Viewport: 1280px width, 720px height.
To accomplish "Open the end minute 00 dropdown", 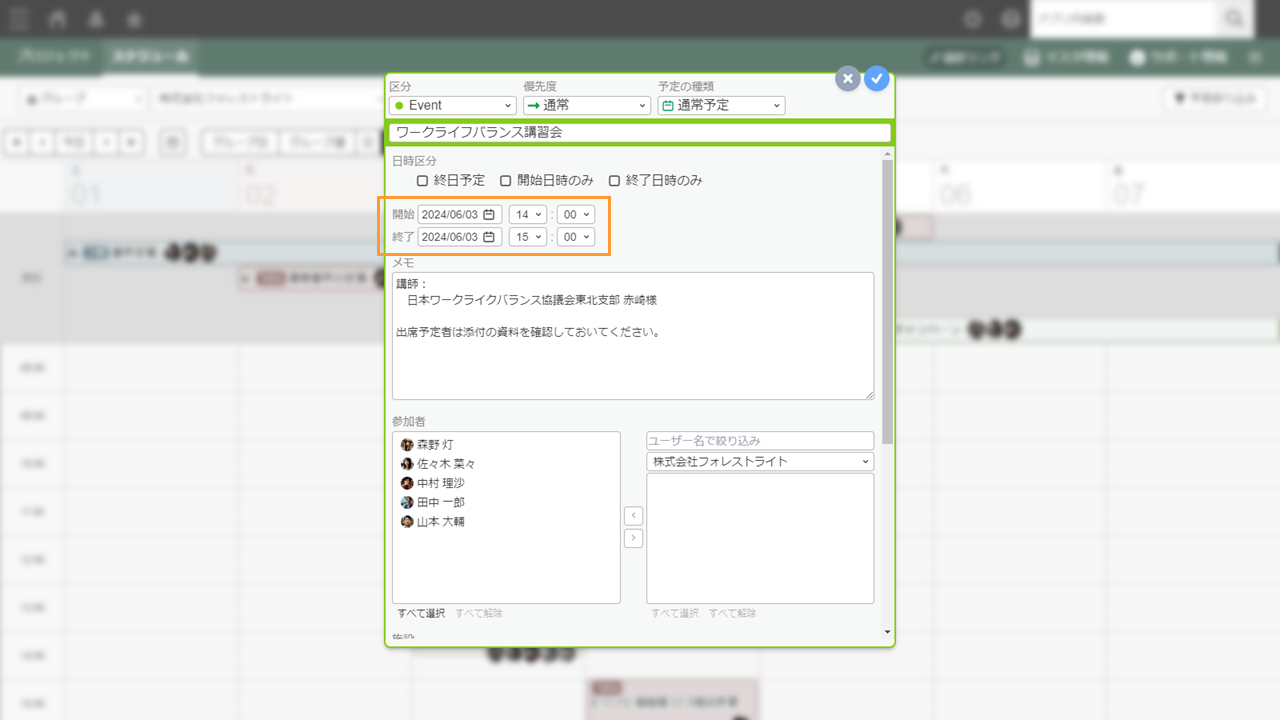I will pyautogui.click(x=575, y=237).
